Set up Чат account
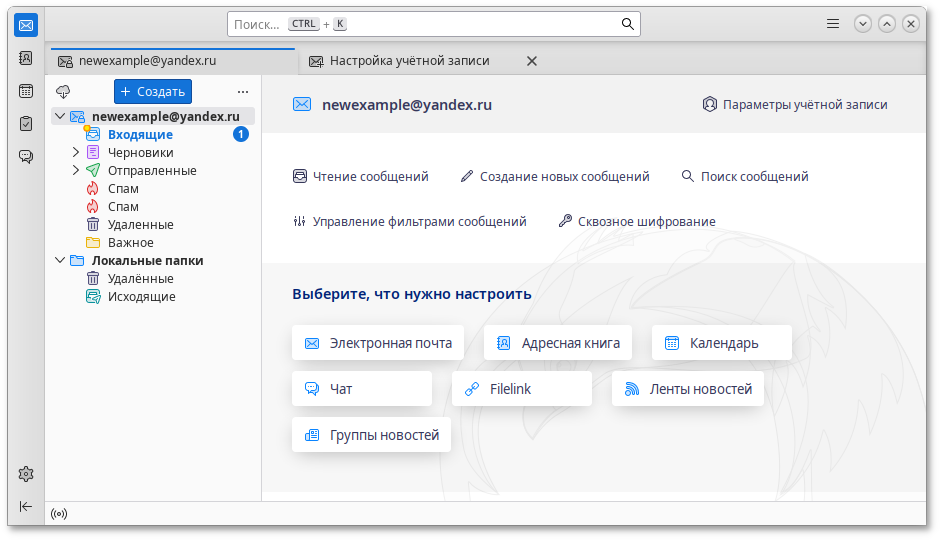 tap(362, 389)
